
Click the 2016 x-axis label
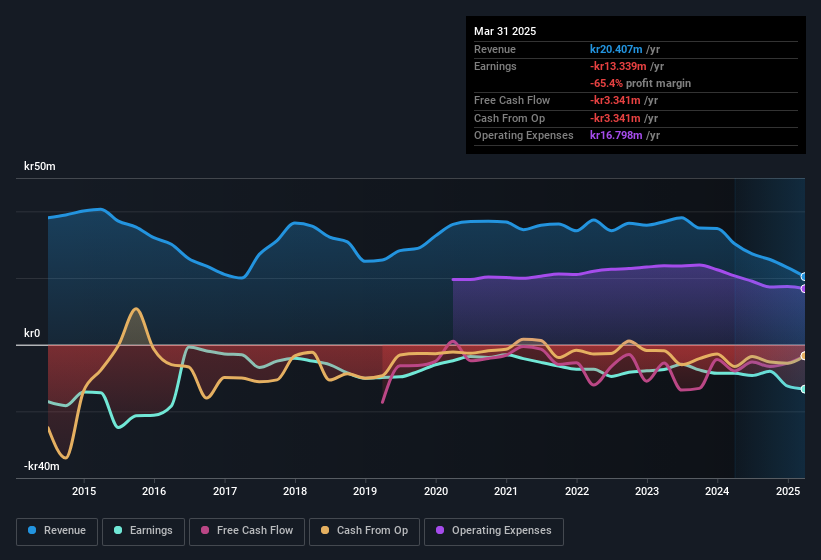tap(154, 491)
